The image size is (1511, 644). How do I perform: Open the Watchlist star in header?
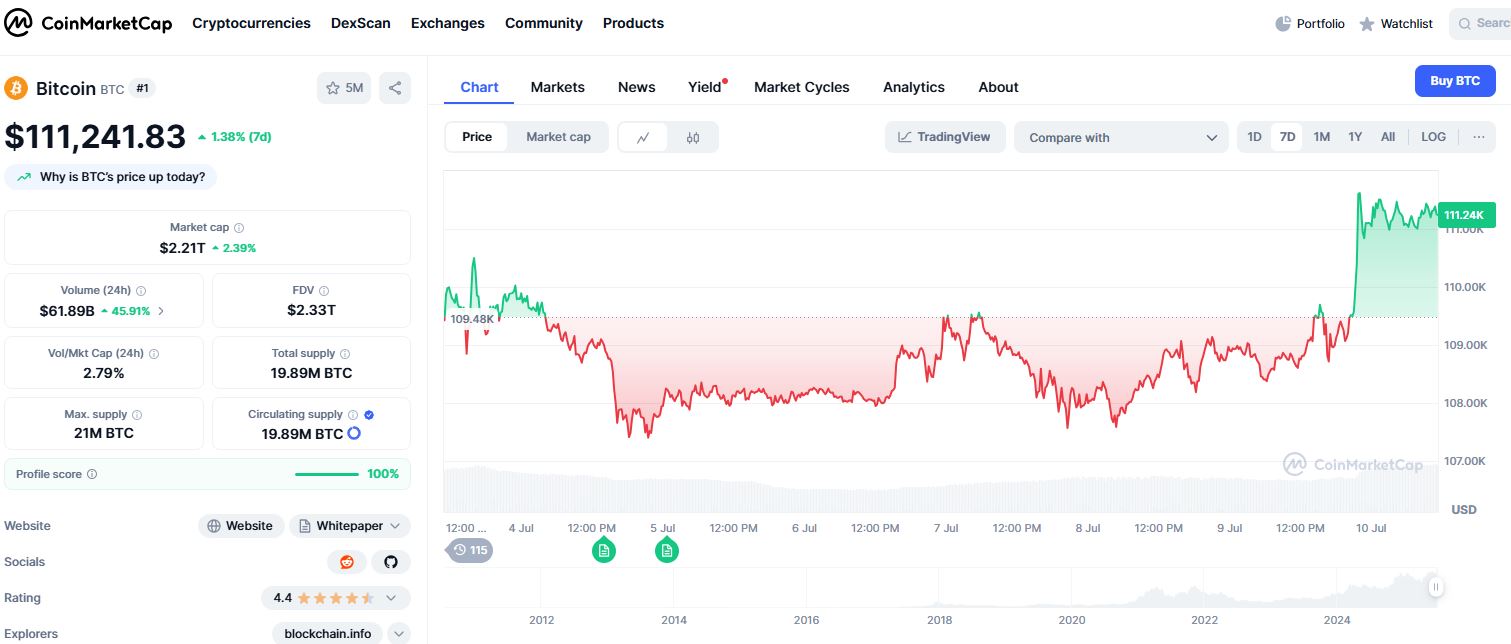pos(1367,24)
